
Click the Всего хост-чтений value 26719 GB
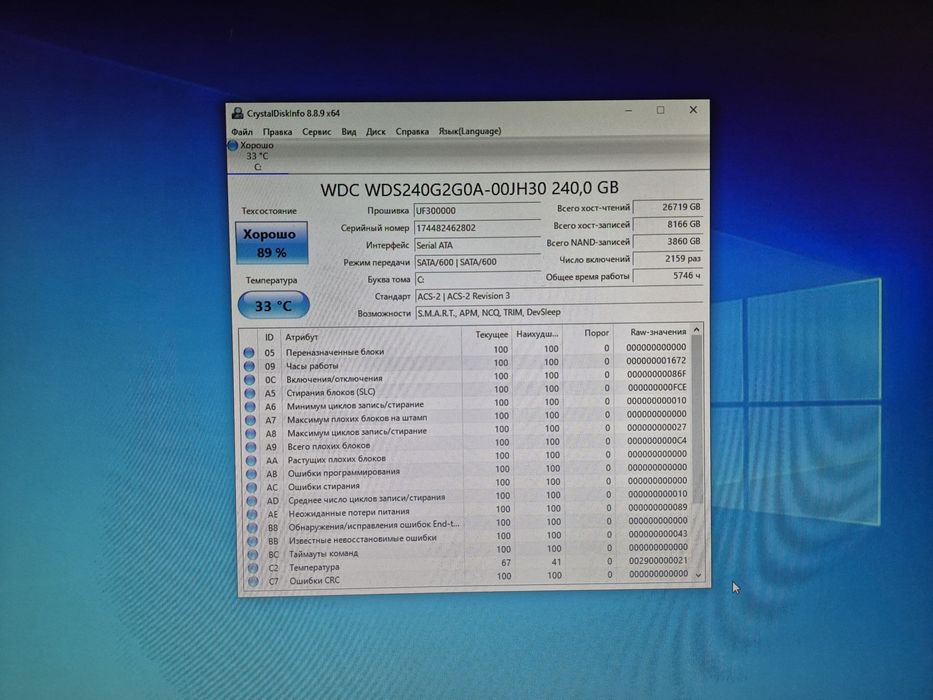668,207
